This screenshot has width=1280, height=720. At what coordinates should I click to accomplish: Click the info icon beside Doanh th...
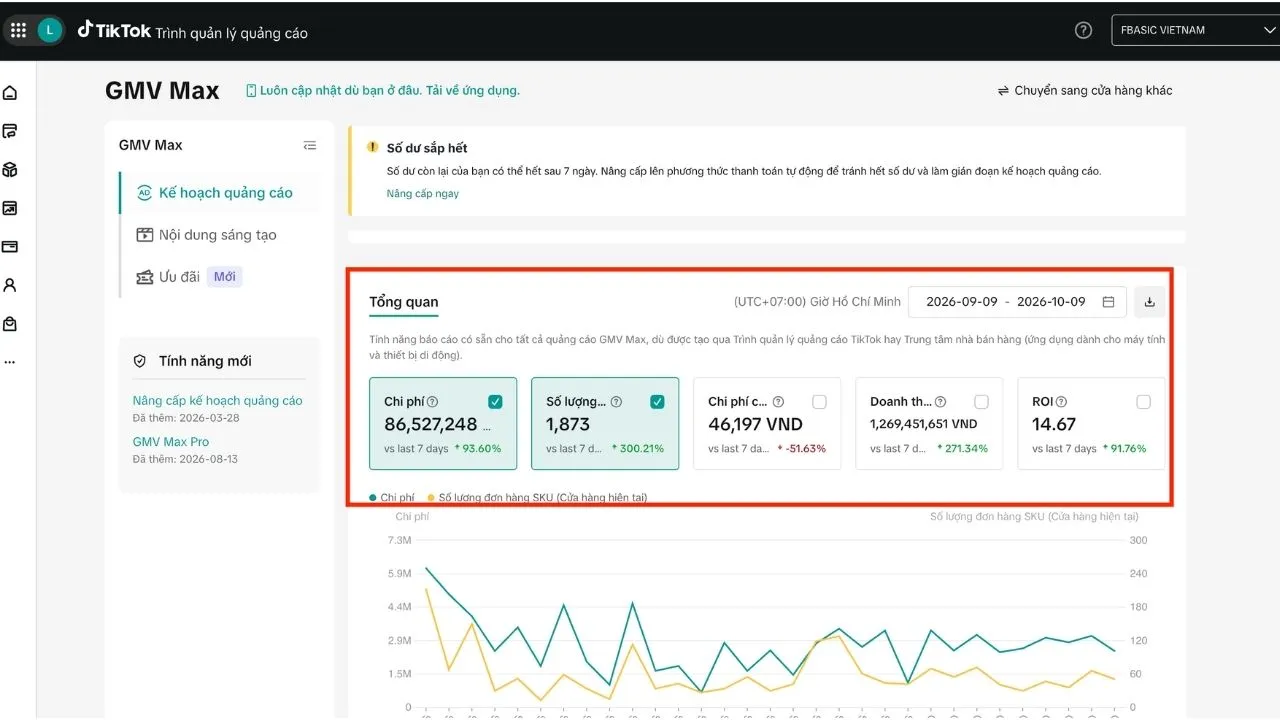coord(940,402)
